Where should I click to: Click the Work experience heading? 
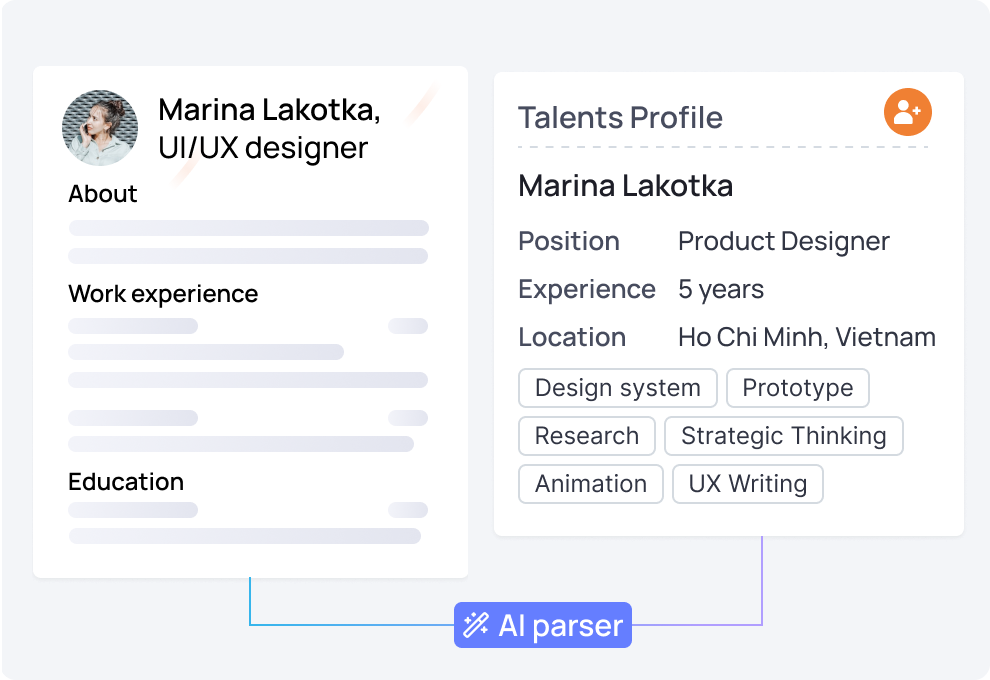point(163,294)
